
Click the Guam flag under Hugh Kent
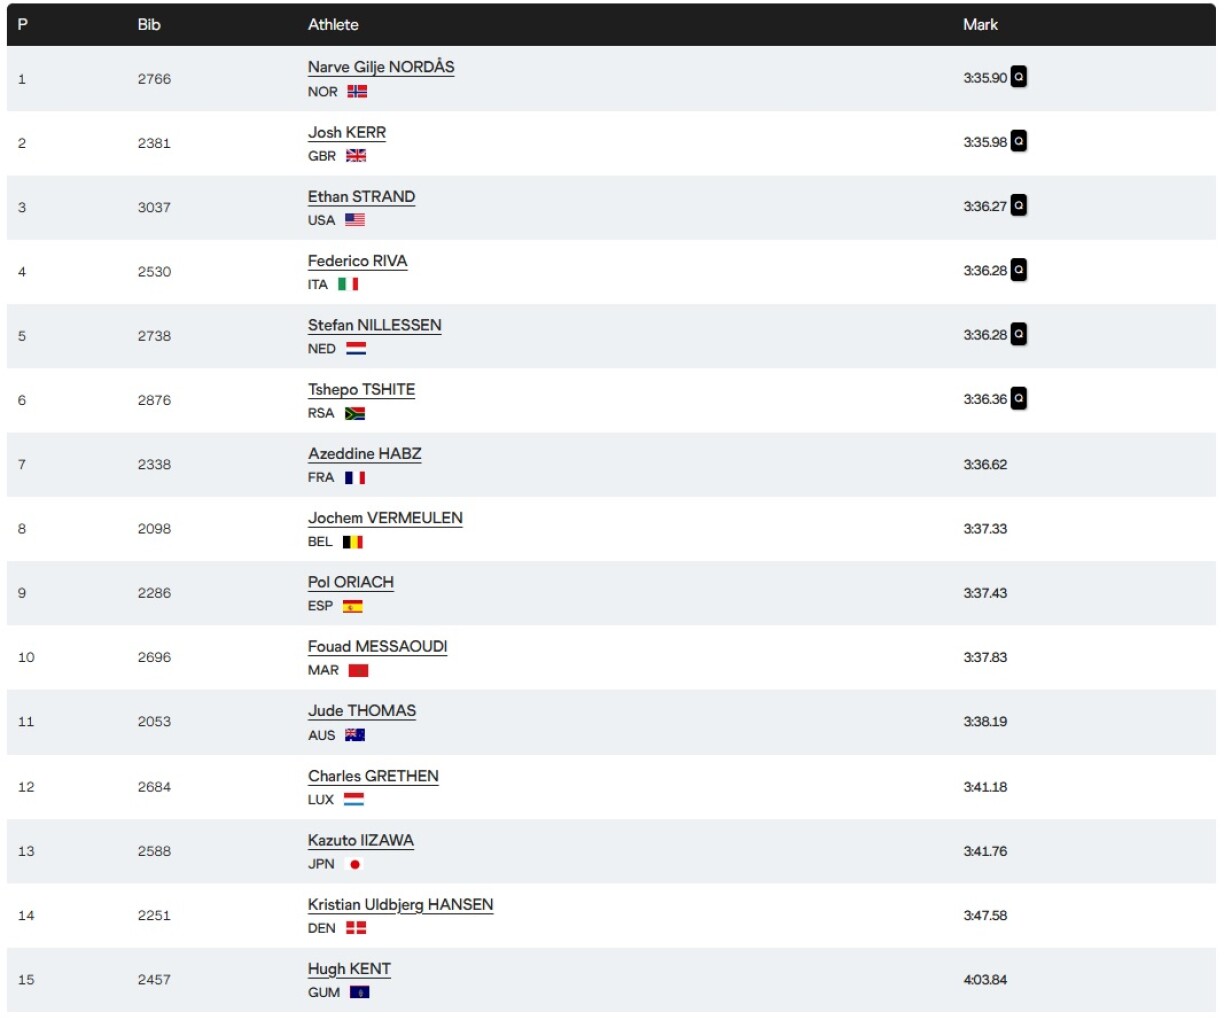click(359, 992)
